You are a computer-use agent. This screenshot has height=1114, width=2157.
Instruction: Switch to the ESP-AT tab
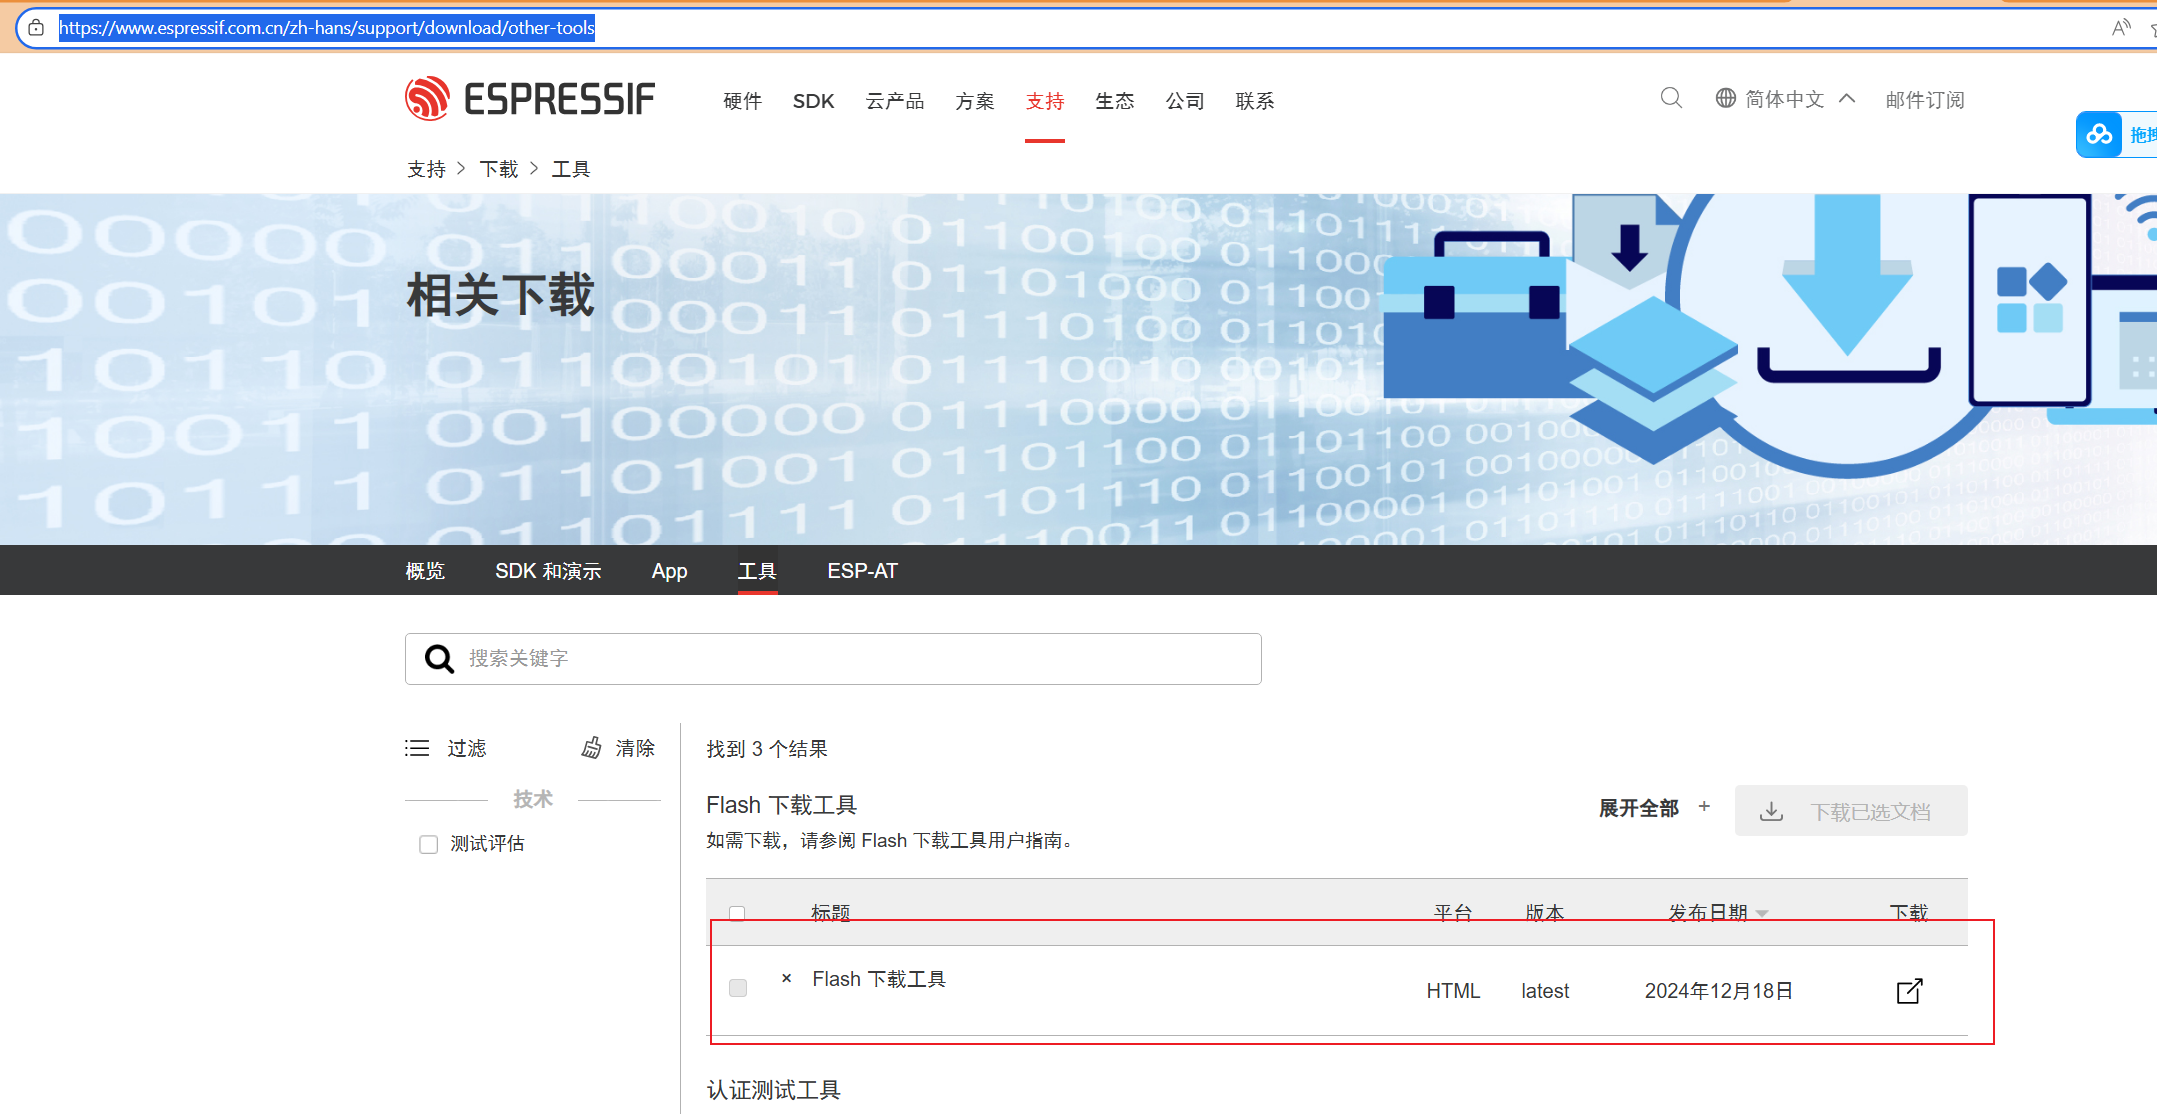pyautogui.click(x=862, y=571)
